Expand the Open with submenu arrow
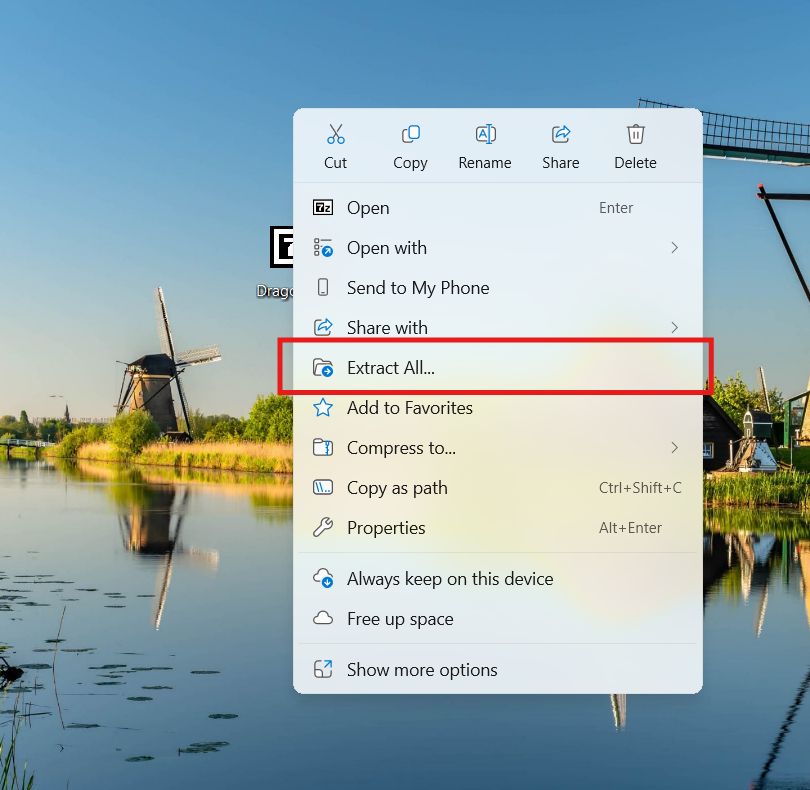This screenshot has height=790, width=810. 674,248
